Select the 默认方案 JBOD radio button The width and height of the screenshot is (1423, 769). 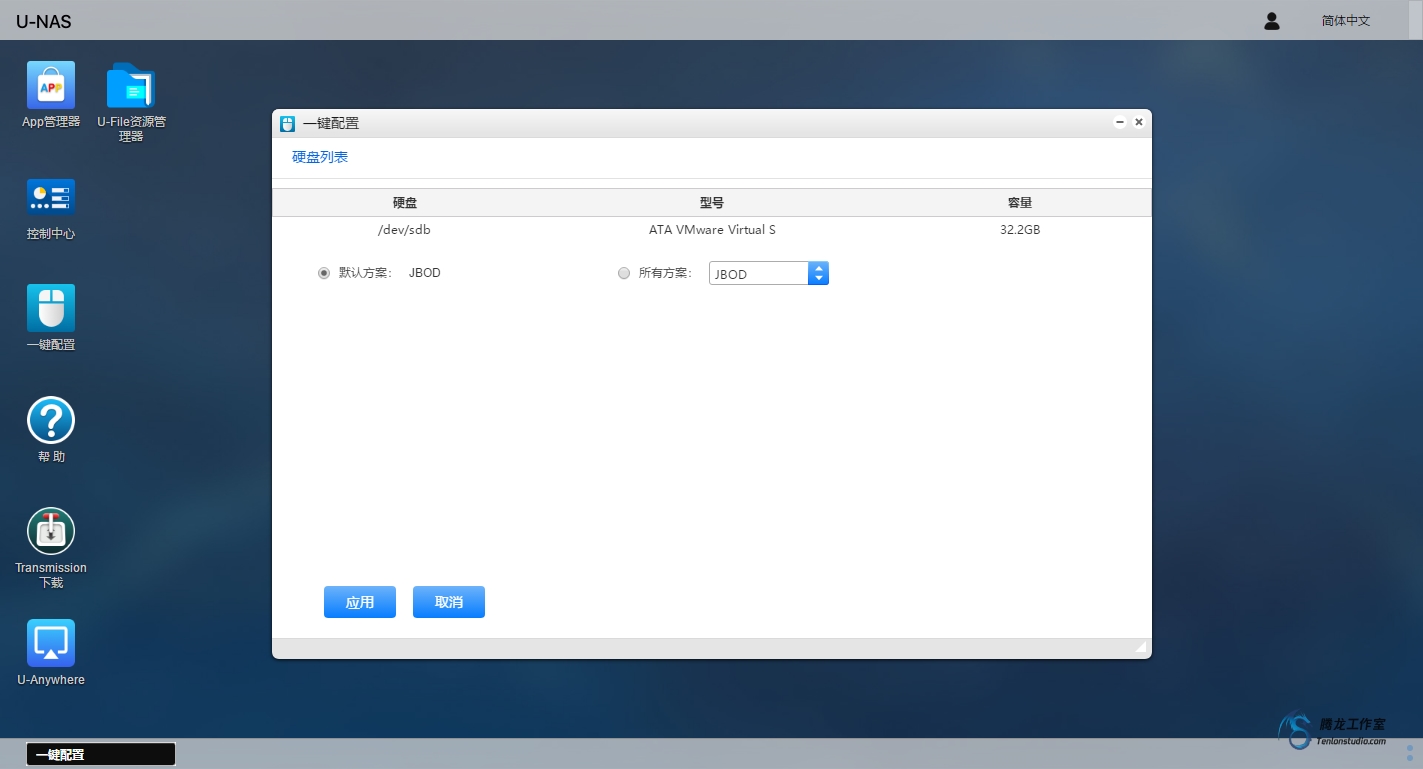tap(324, 273)
